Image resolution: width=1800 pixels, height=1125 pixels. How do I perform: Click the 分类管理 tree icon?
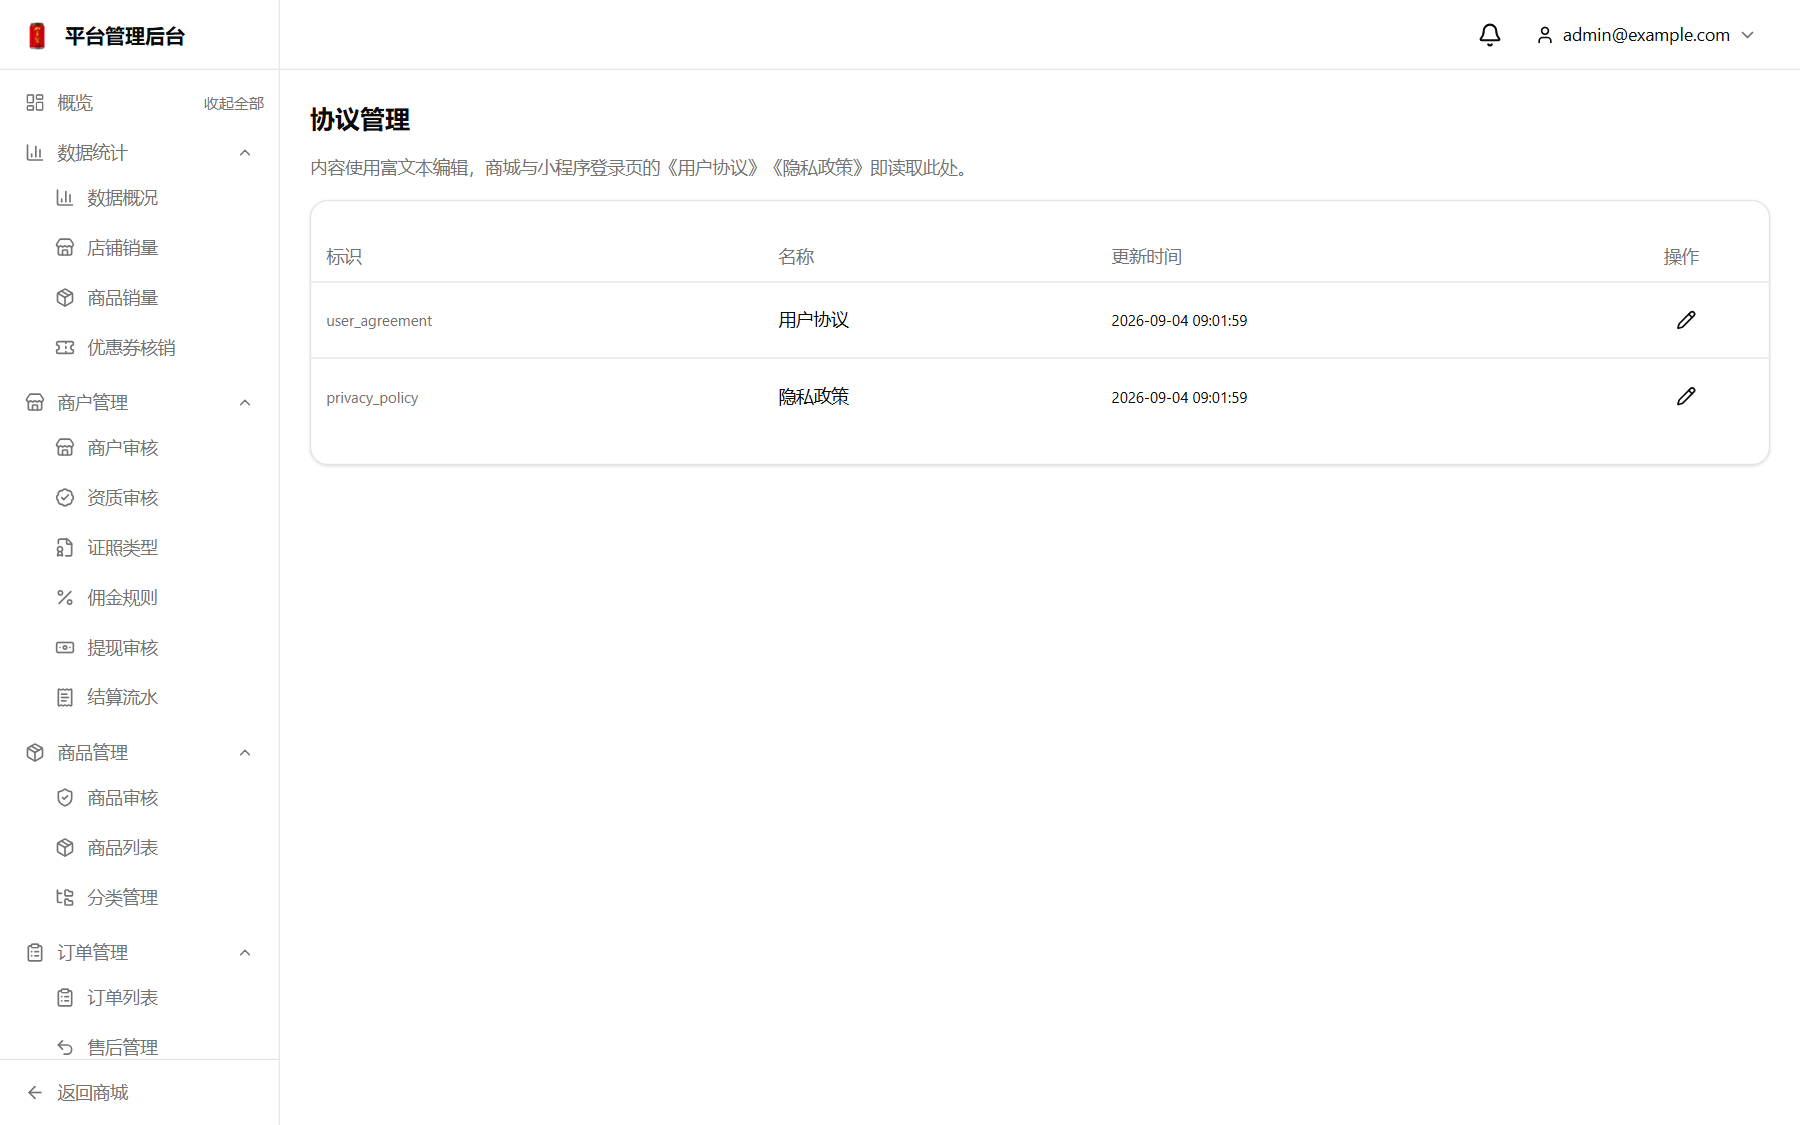pos(65,897)
